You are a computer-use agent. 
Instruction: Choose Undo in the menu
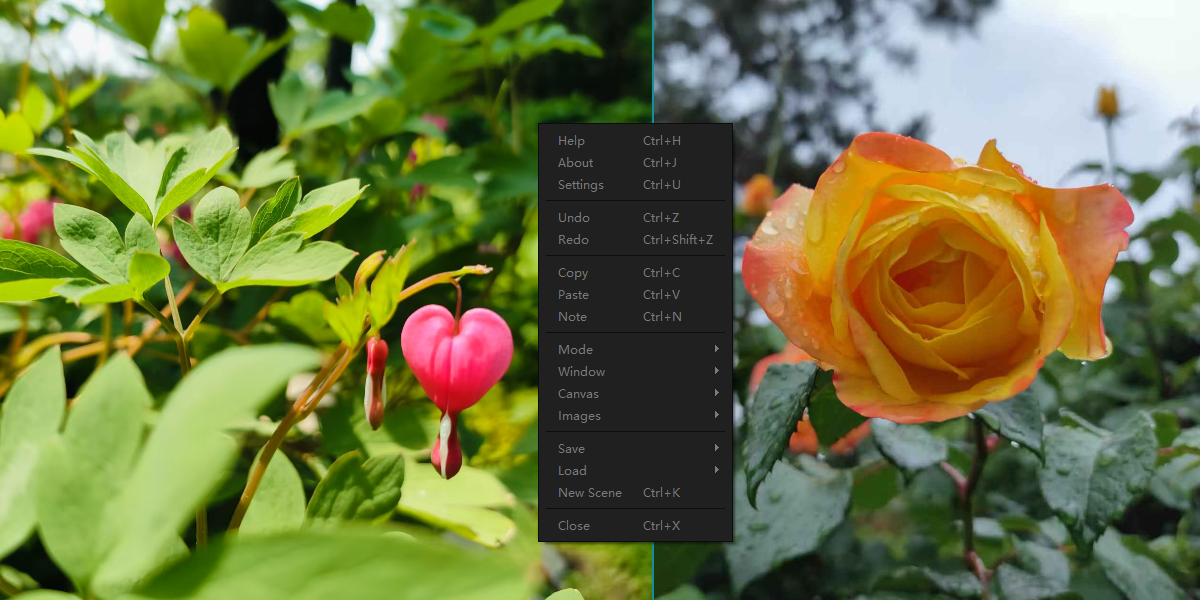tap(574, 218)
